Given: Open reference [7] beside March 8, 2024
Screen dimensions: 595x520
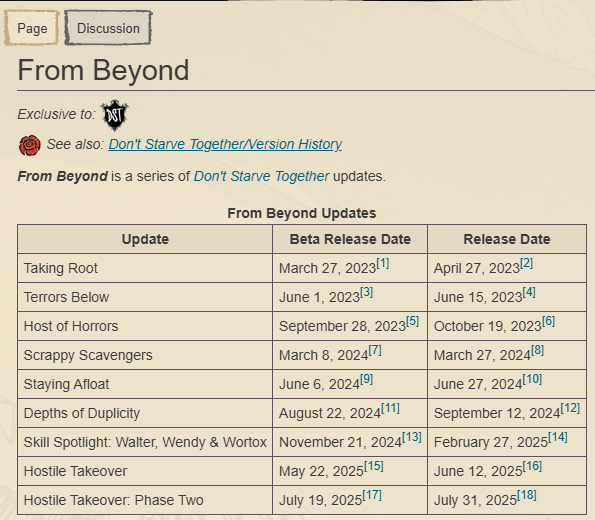Looking at the screenshot, I should click(x=375, y=350).
